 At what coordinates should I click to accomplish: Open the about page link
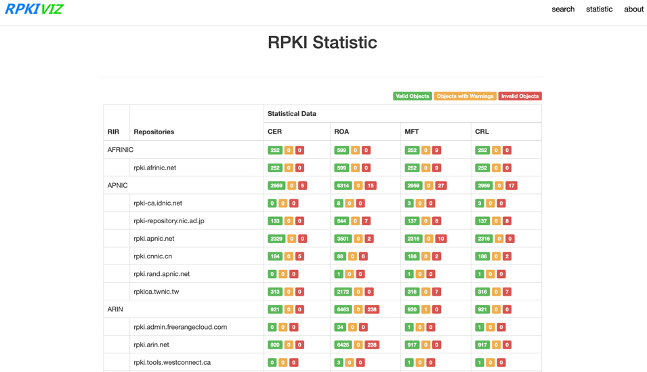coord(633,9)
